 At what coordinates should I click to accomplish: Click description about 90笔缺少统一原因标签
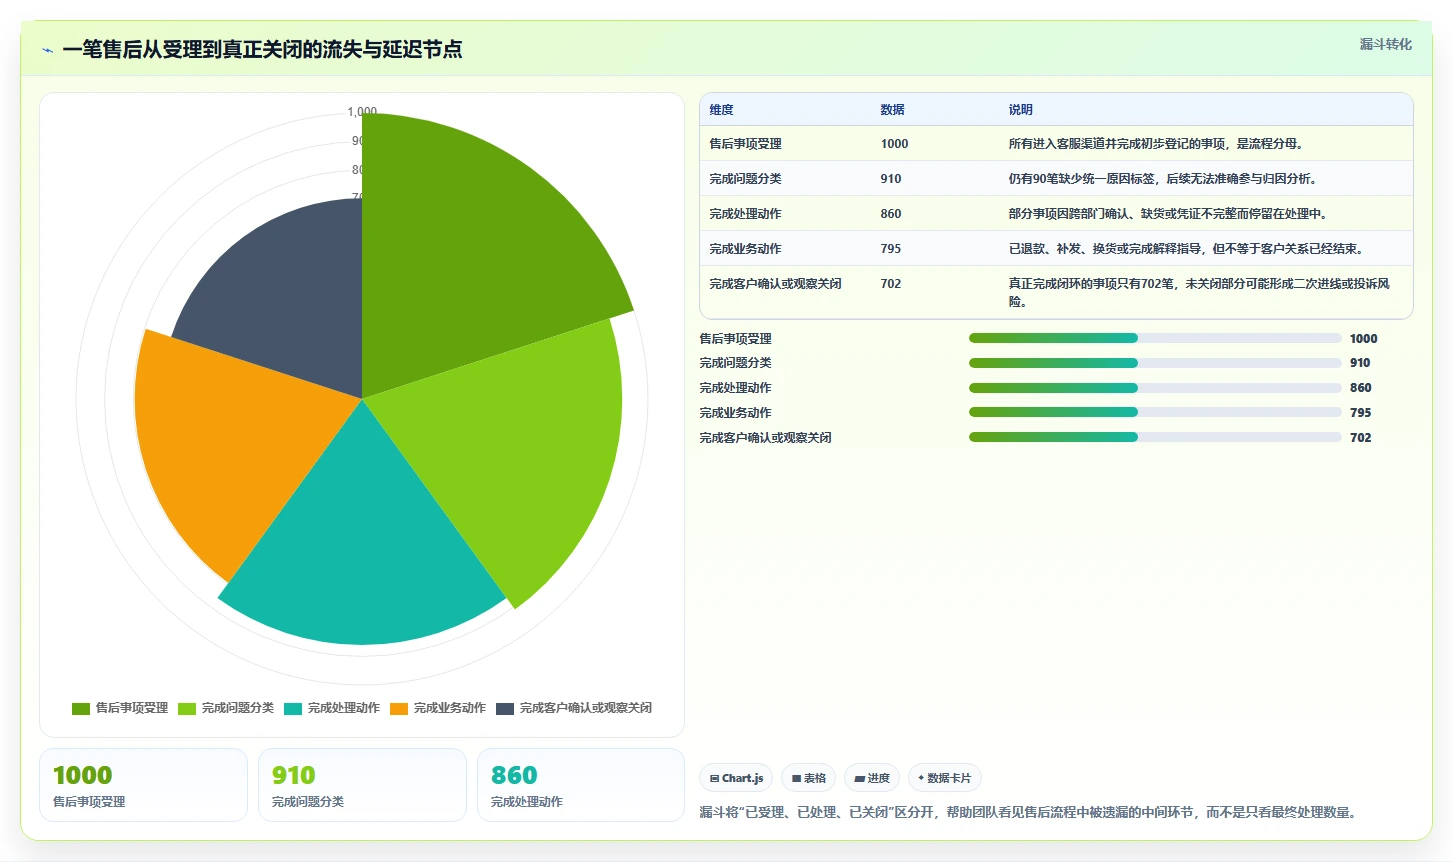[1164, 179]
